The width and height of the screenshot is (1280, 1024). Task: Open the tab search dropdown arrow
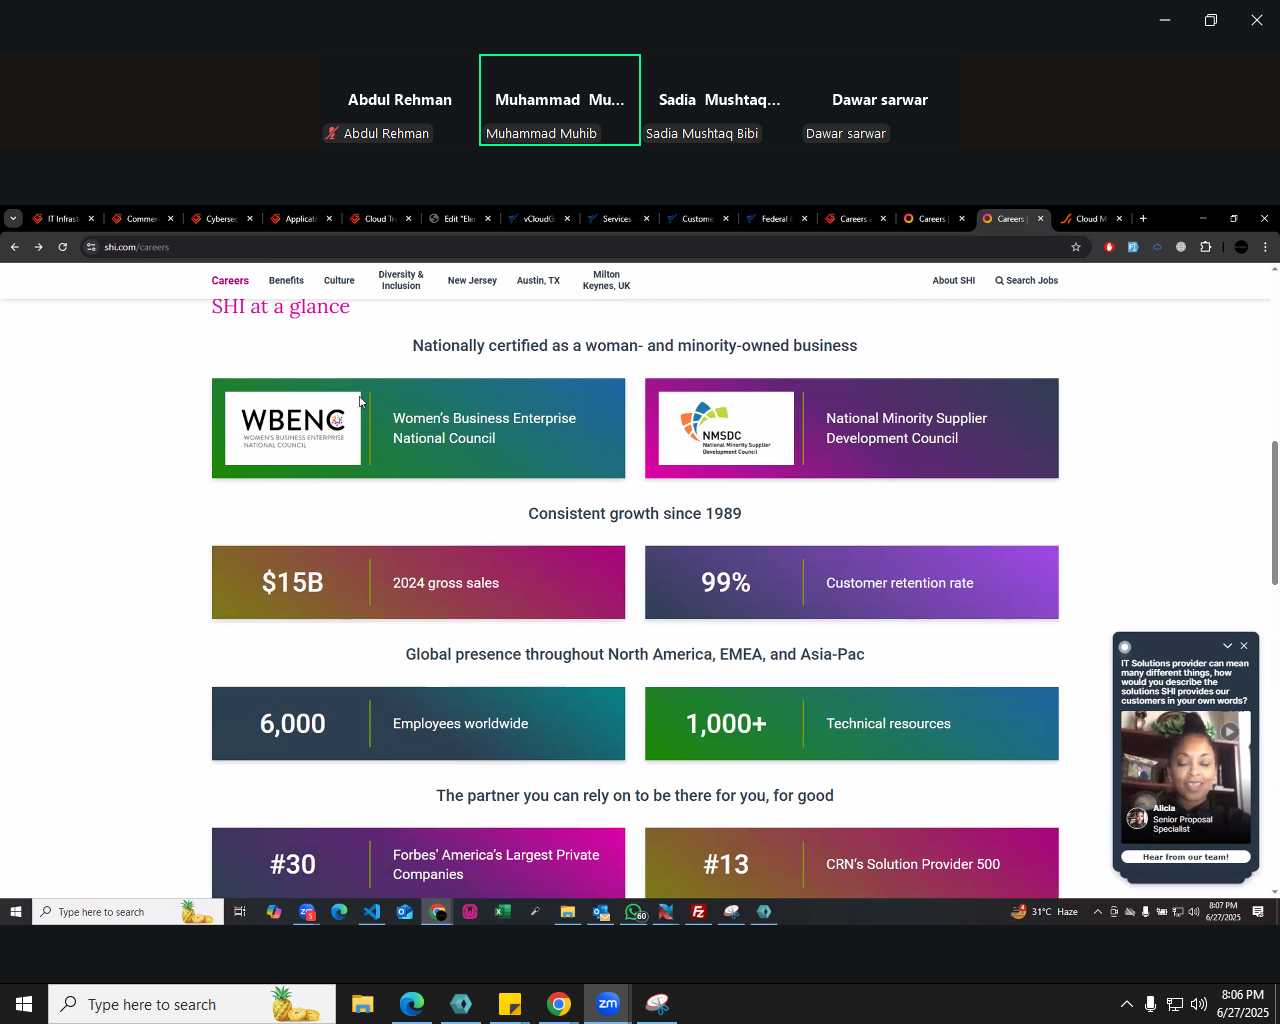click(x=12, y=219)
